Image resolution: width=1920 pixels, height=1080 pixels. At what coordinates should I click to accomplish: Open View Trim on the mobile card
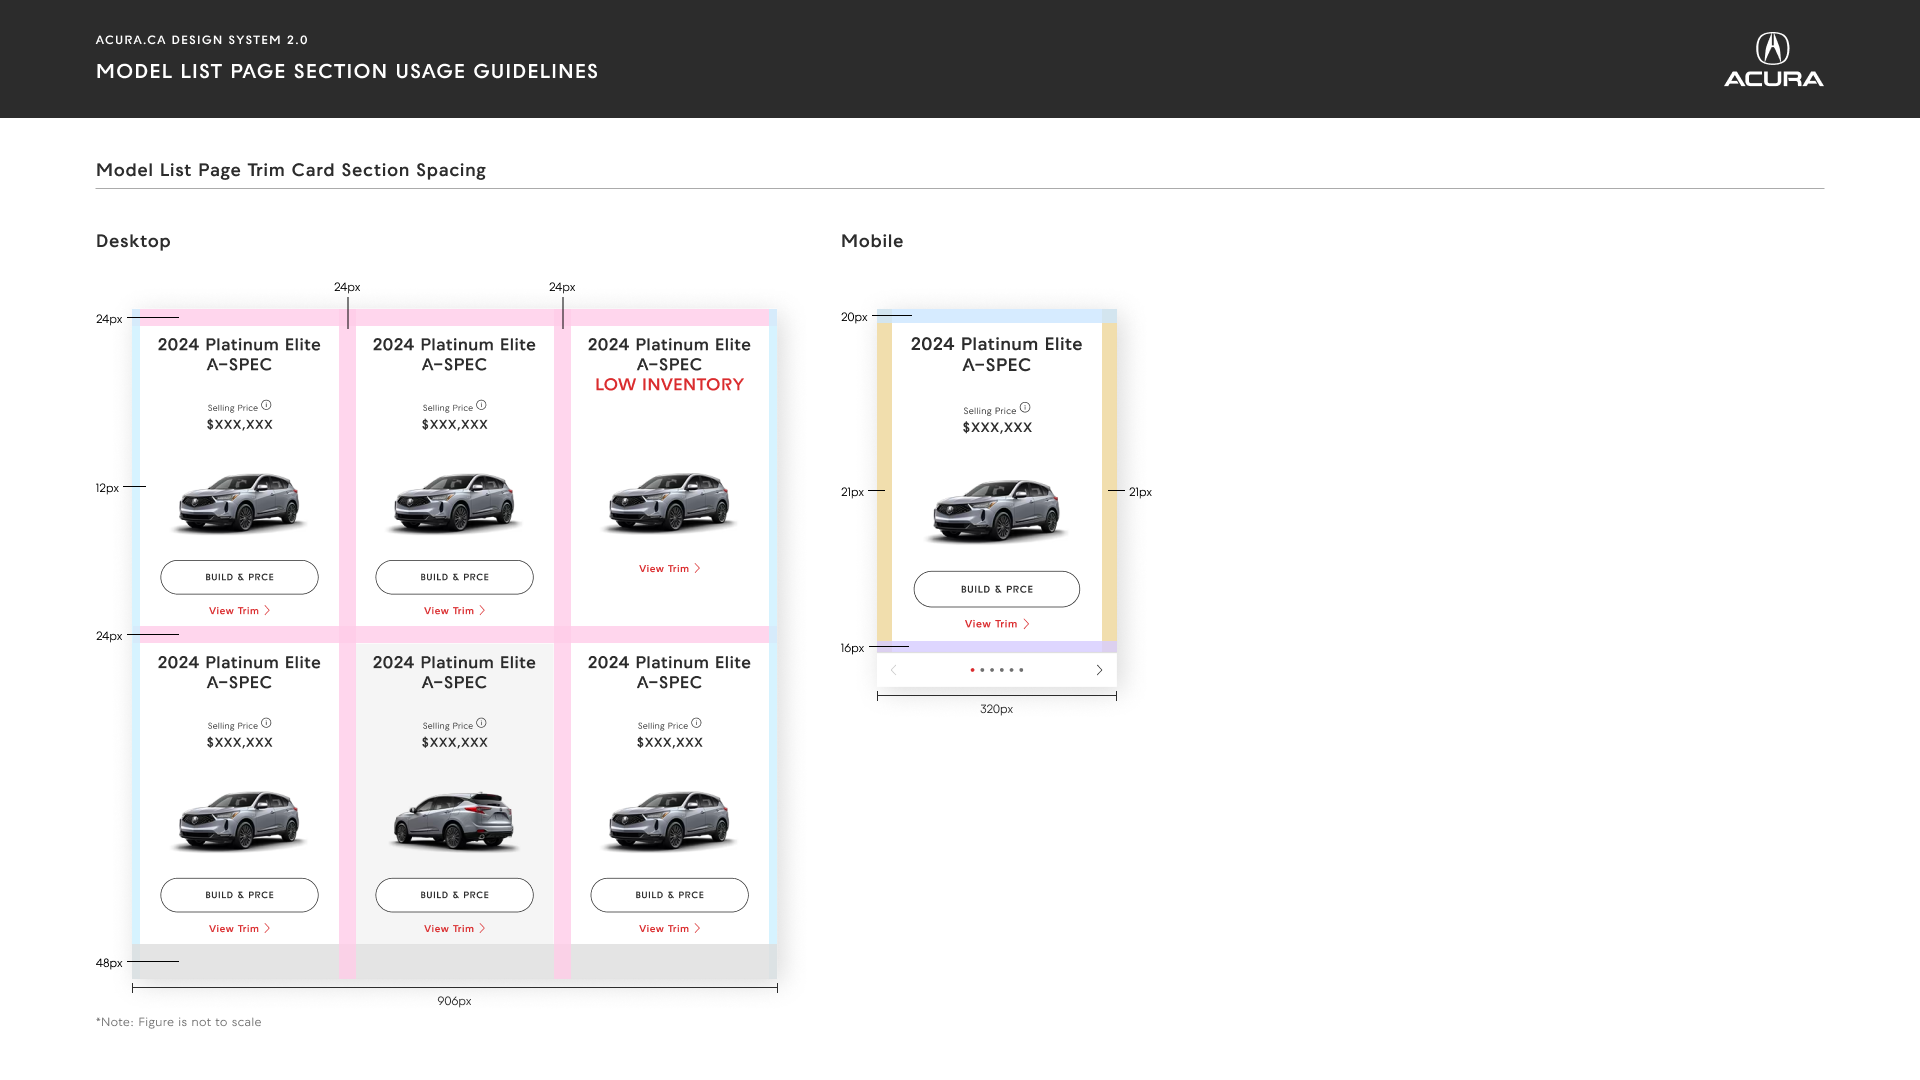pyautogui.click(x=997, y=624)
